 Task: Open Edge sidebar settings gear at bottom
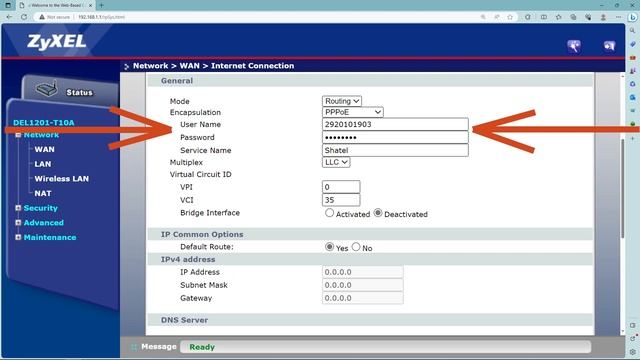tap(632, 351)
